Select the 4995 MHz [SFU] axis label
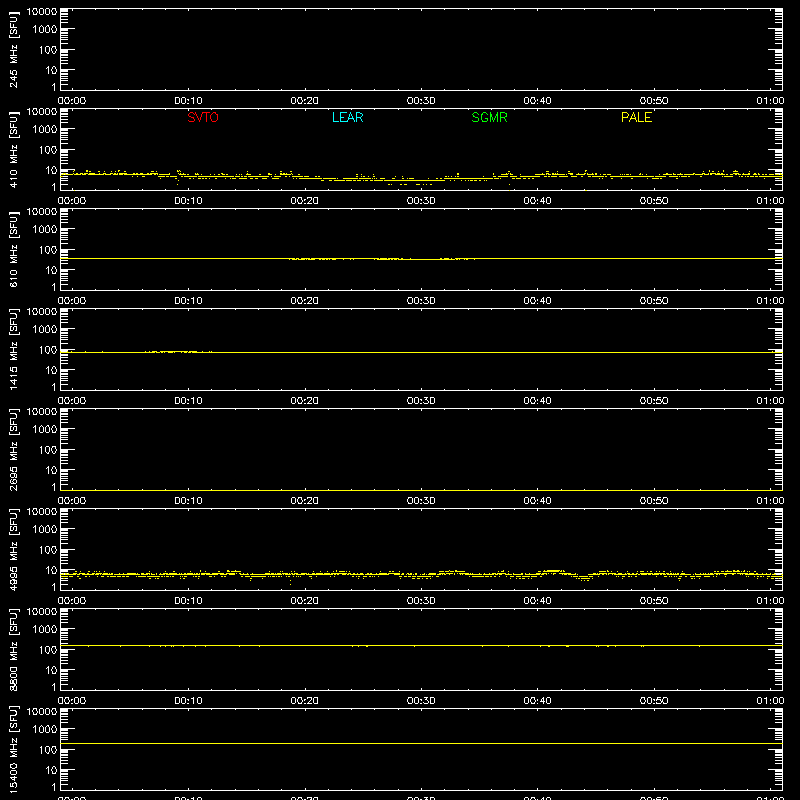The height and width of the screenshot is (800, 800). tap(13, 549)
